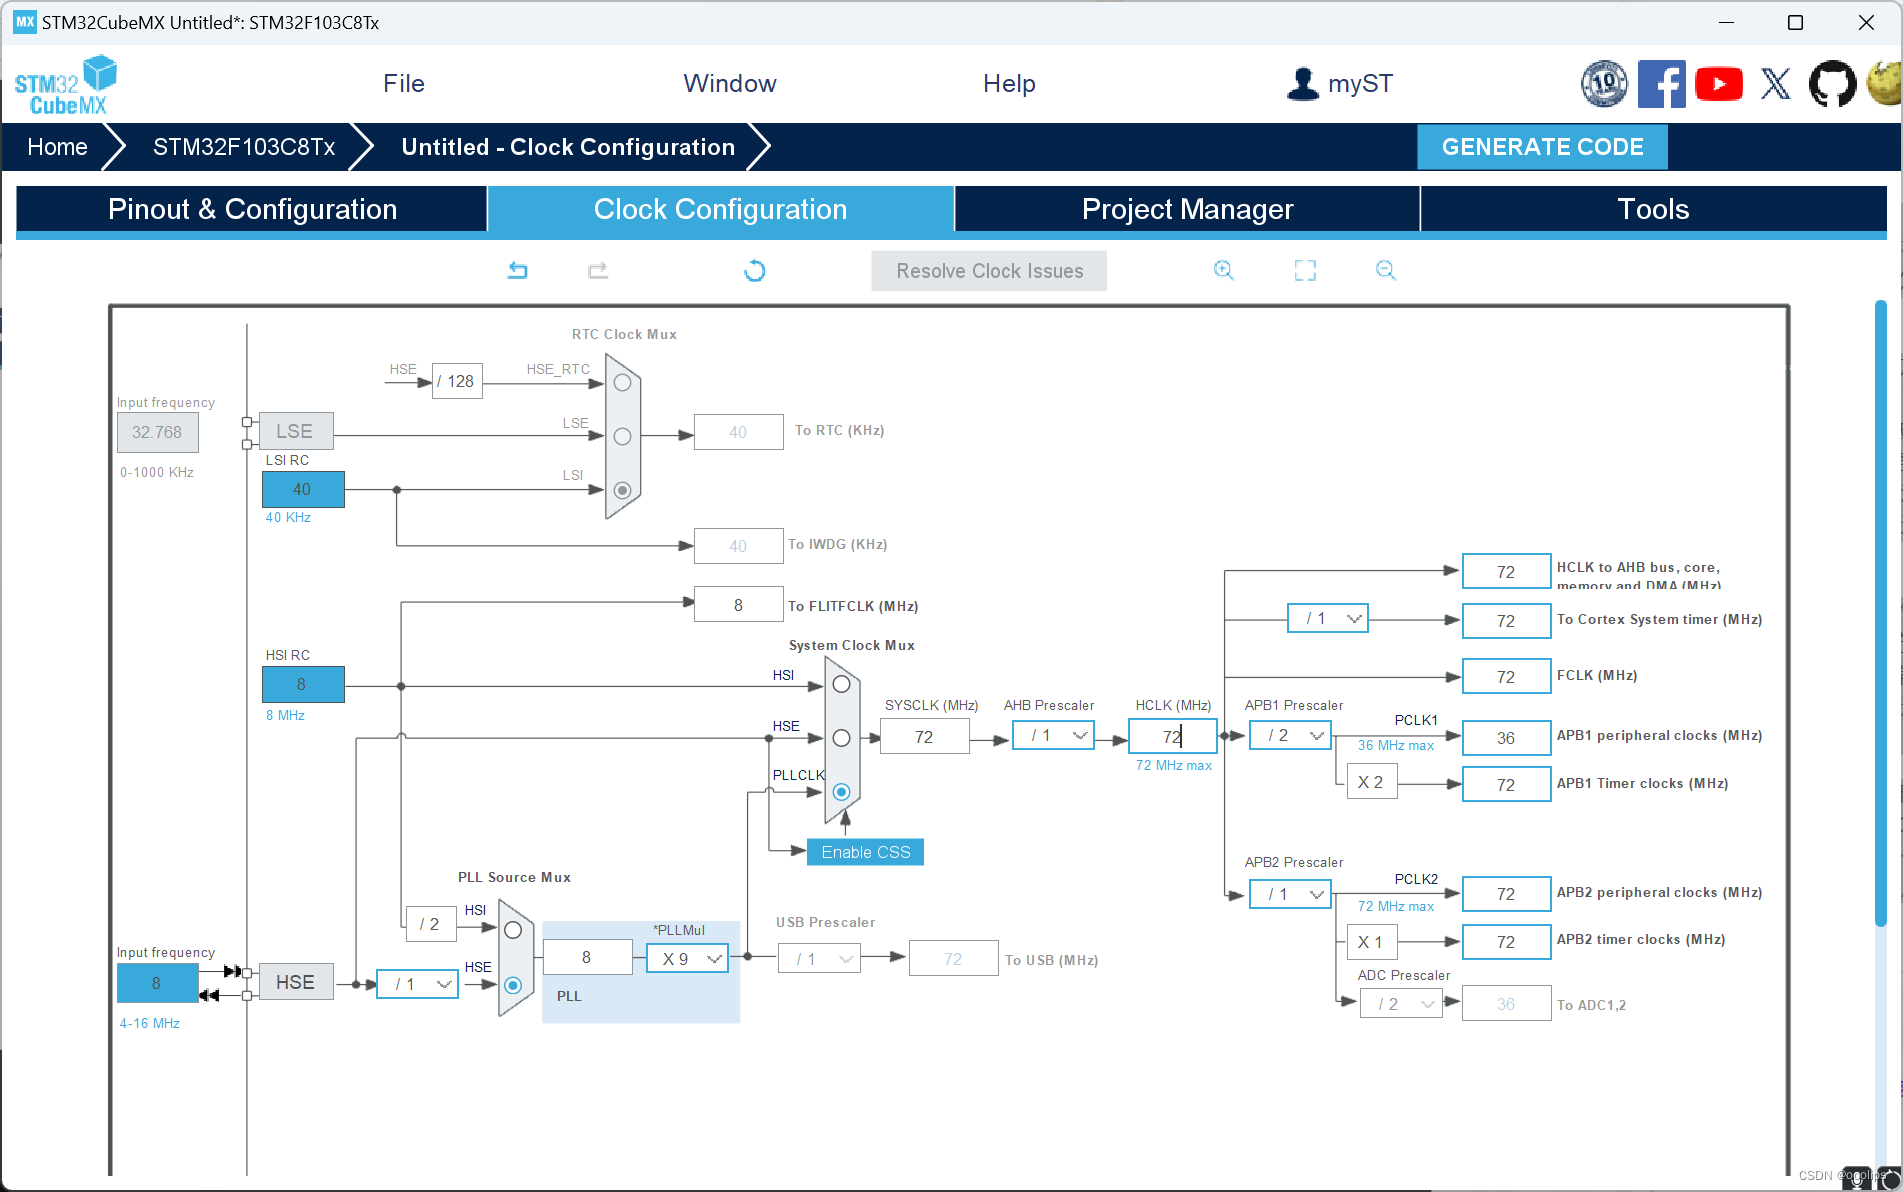Open the APB1 Prescaler dropdown
This screenshot has width=1903, height=1192.
[1290, 736]
